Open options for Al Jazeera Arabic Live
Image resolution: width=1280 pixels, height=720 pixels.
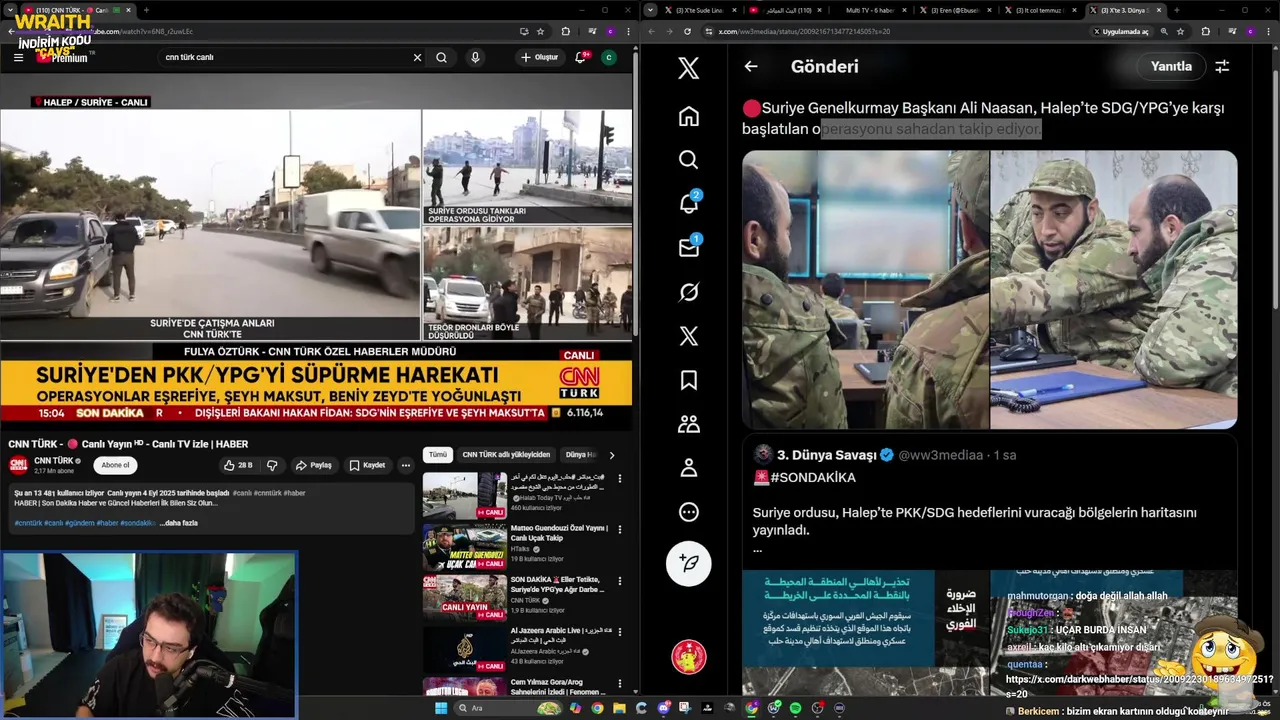point(620,632)
